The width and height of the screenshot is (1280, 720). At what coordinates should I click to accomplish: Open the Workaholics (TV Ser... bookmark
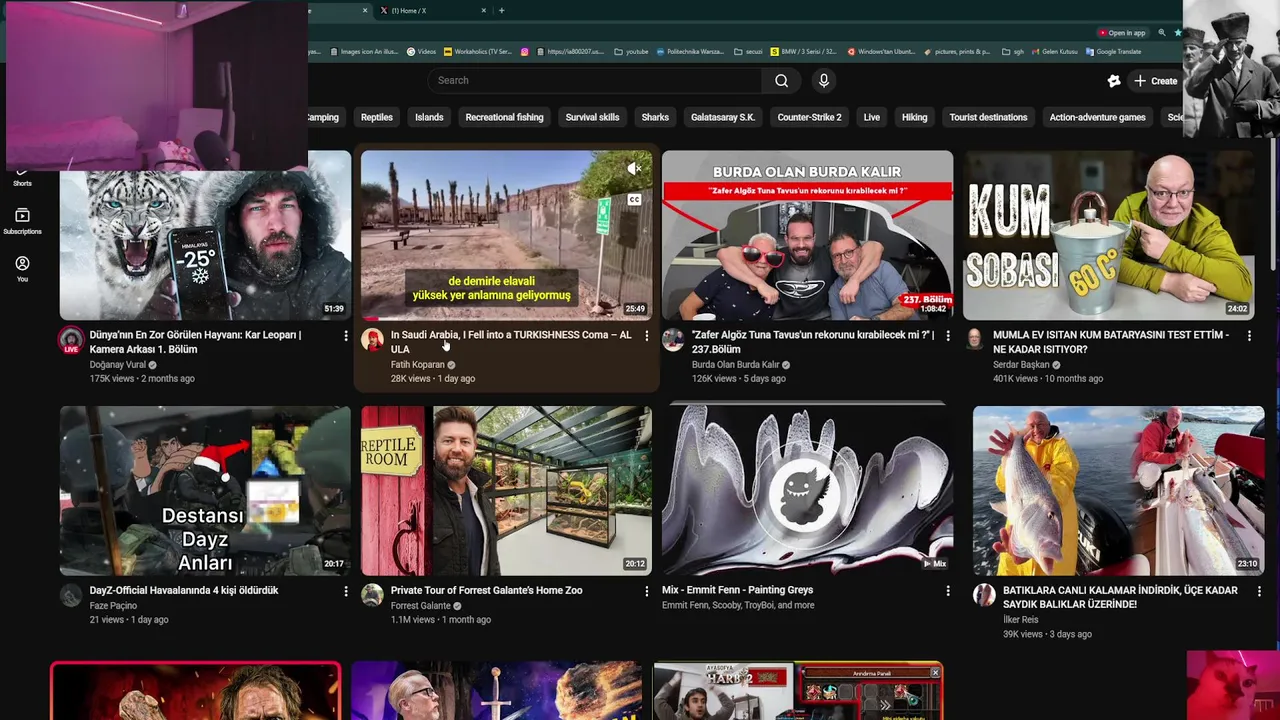click(x=477, y=51)
